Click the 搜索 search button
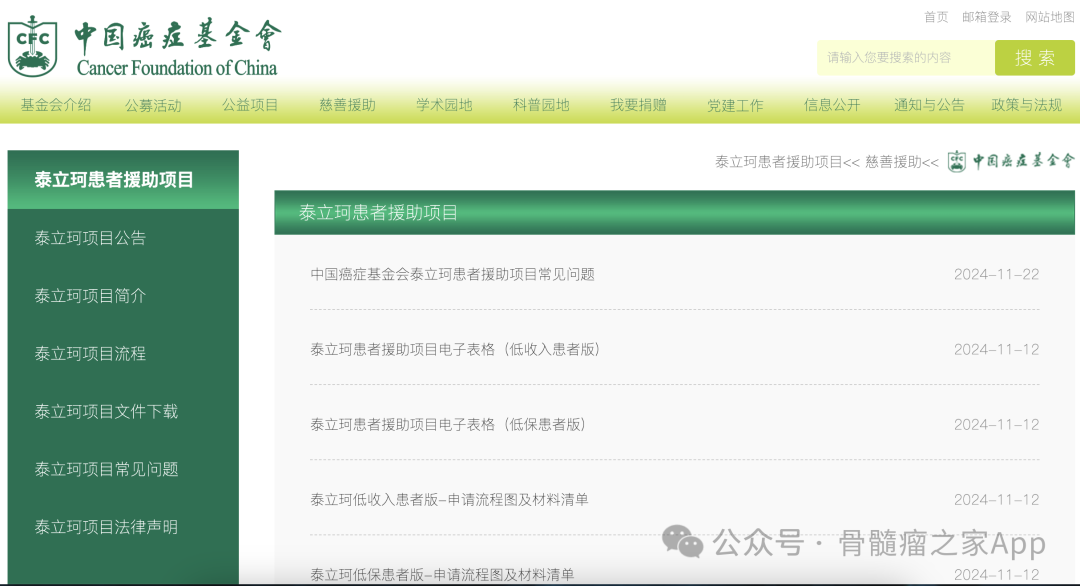This screenshot has height=586, width=1080. tap(1035, 58)
